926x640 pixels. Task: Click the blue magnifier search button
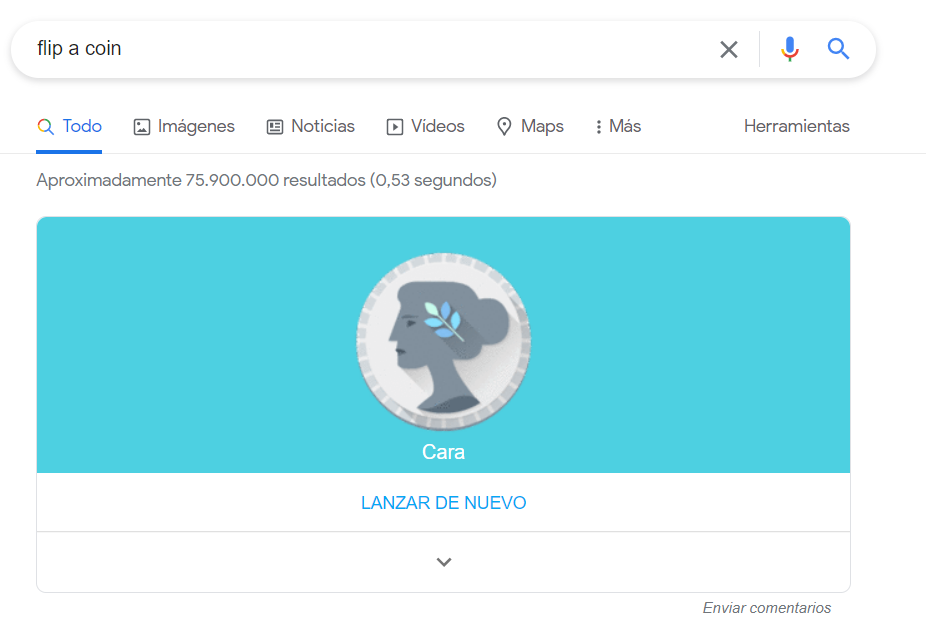click(838, 49)
